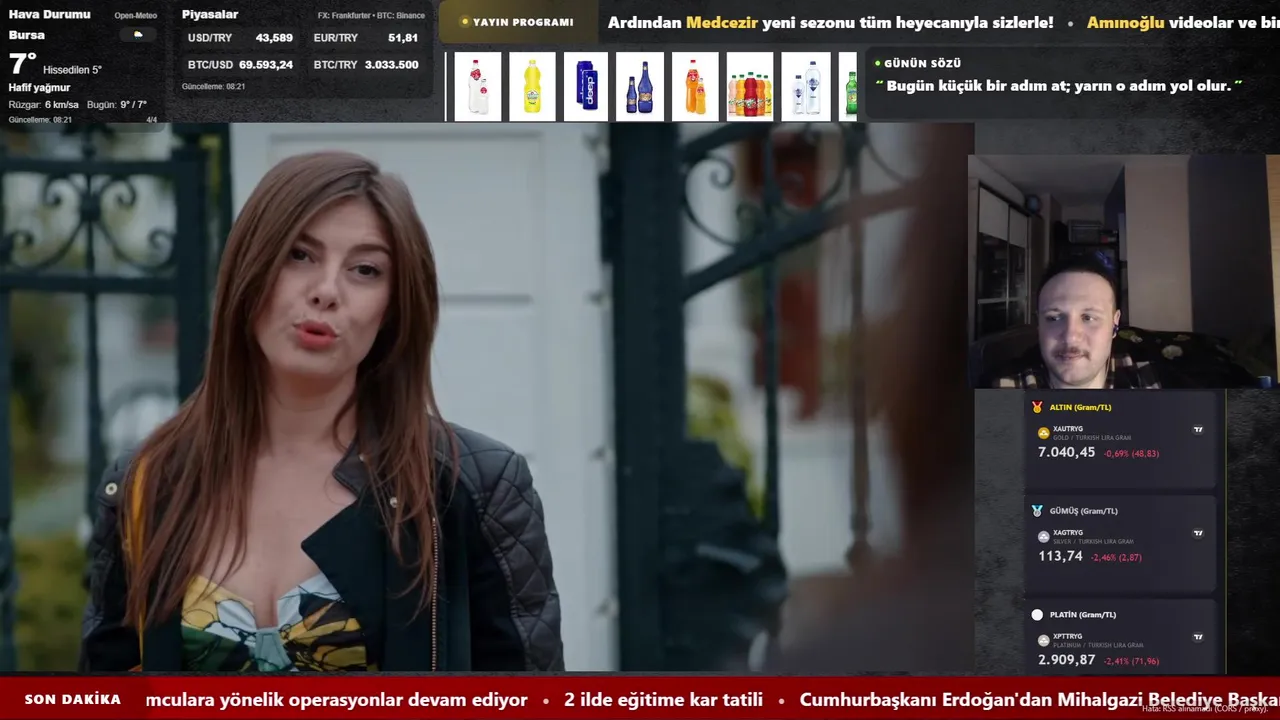
Task: Click the BTC/TRY 3.033.500 rate cell
Action: 365,64
